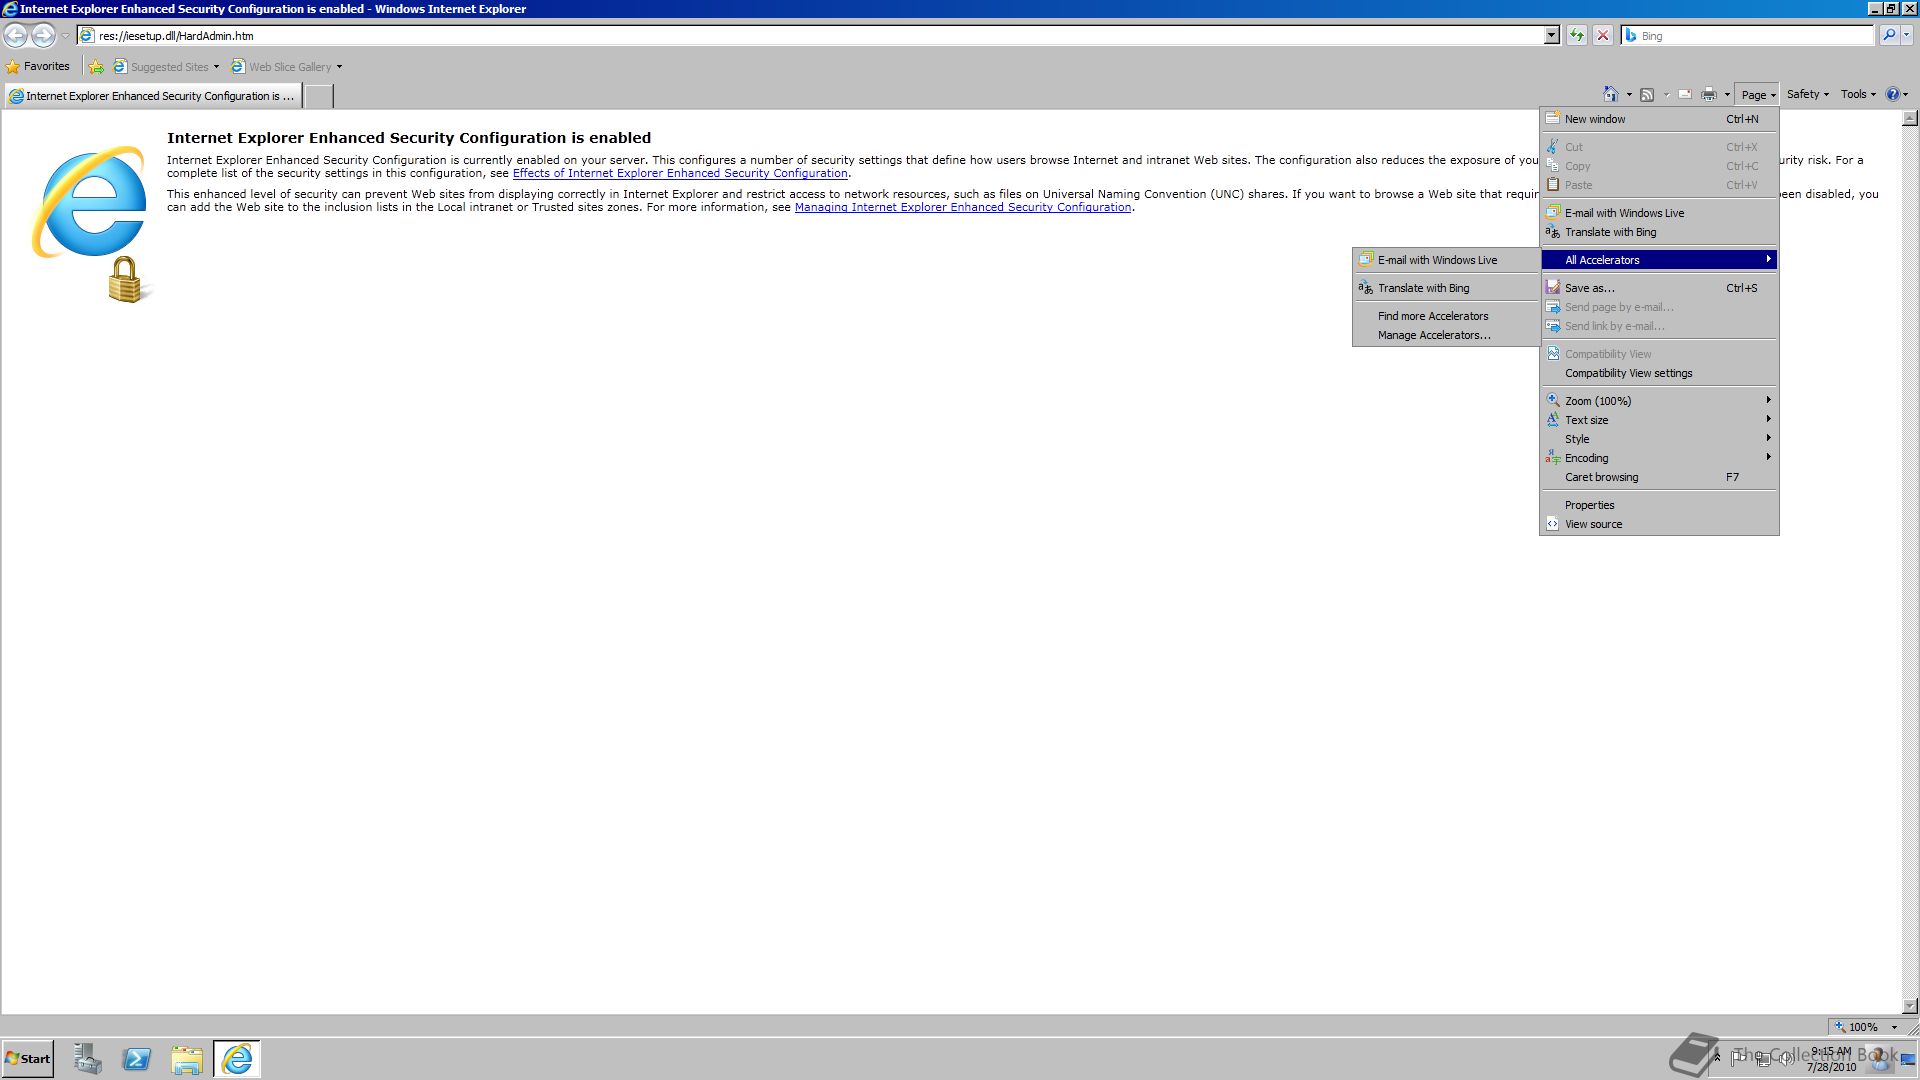Choose New window from Page menu
This screenshot has width=1920, height=1080.
1660,119
